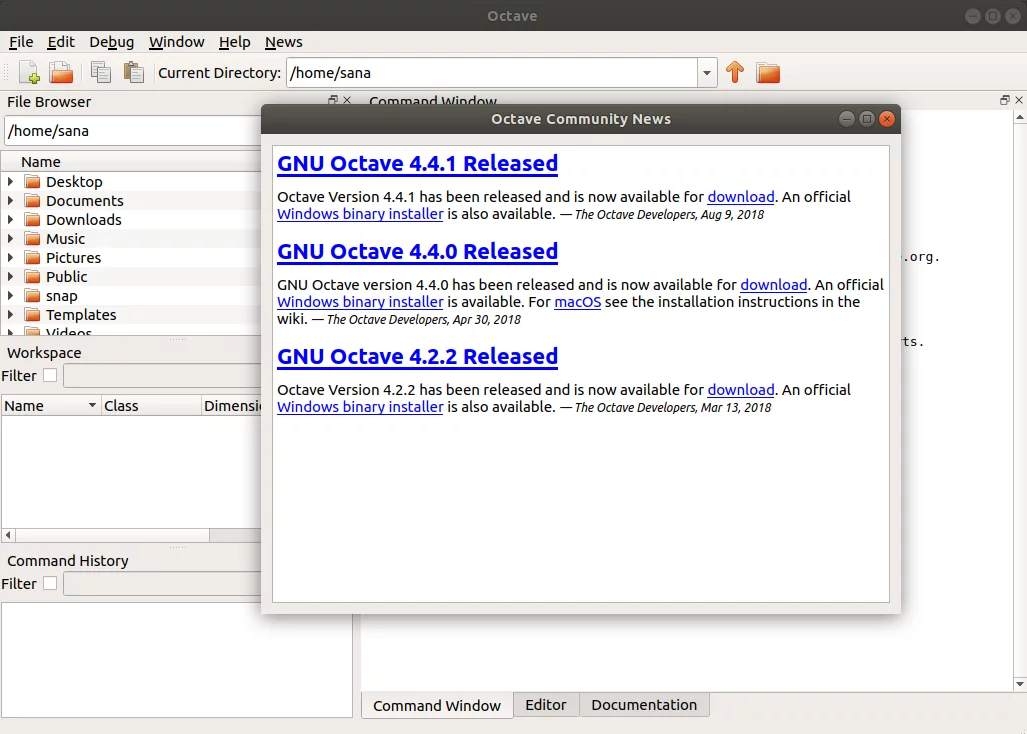Image resolution: width=1027 pixels, height=734 pixels.
Task: Open Windows binary installer link for 4.2.2
Action: pos(360,407)
